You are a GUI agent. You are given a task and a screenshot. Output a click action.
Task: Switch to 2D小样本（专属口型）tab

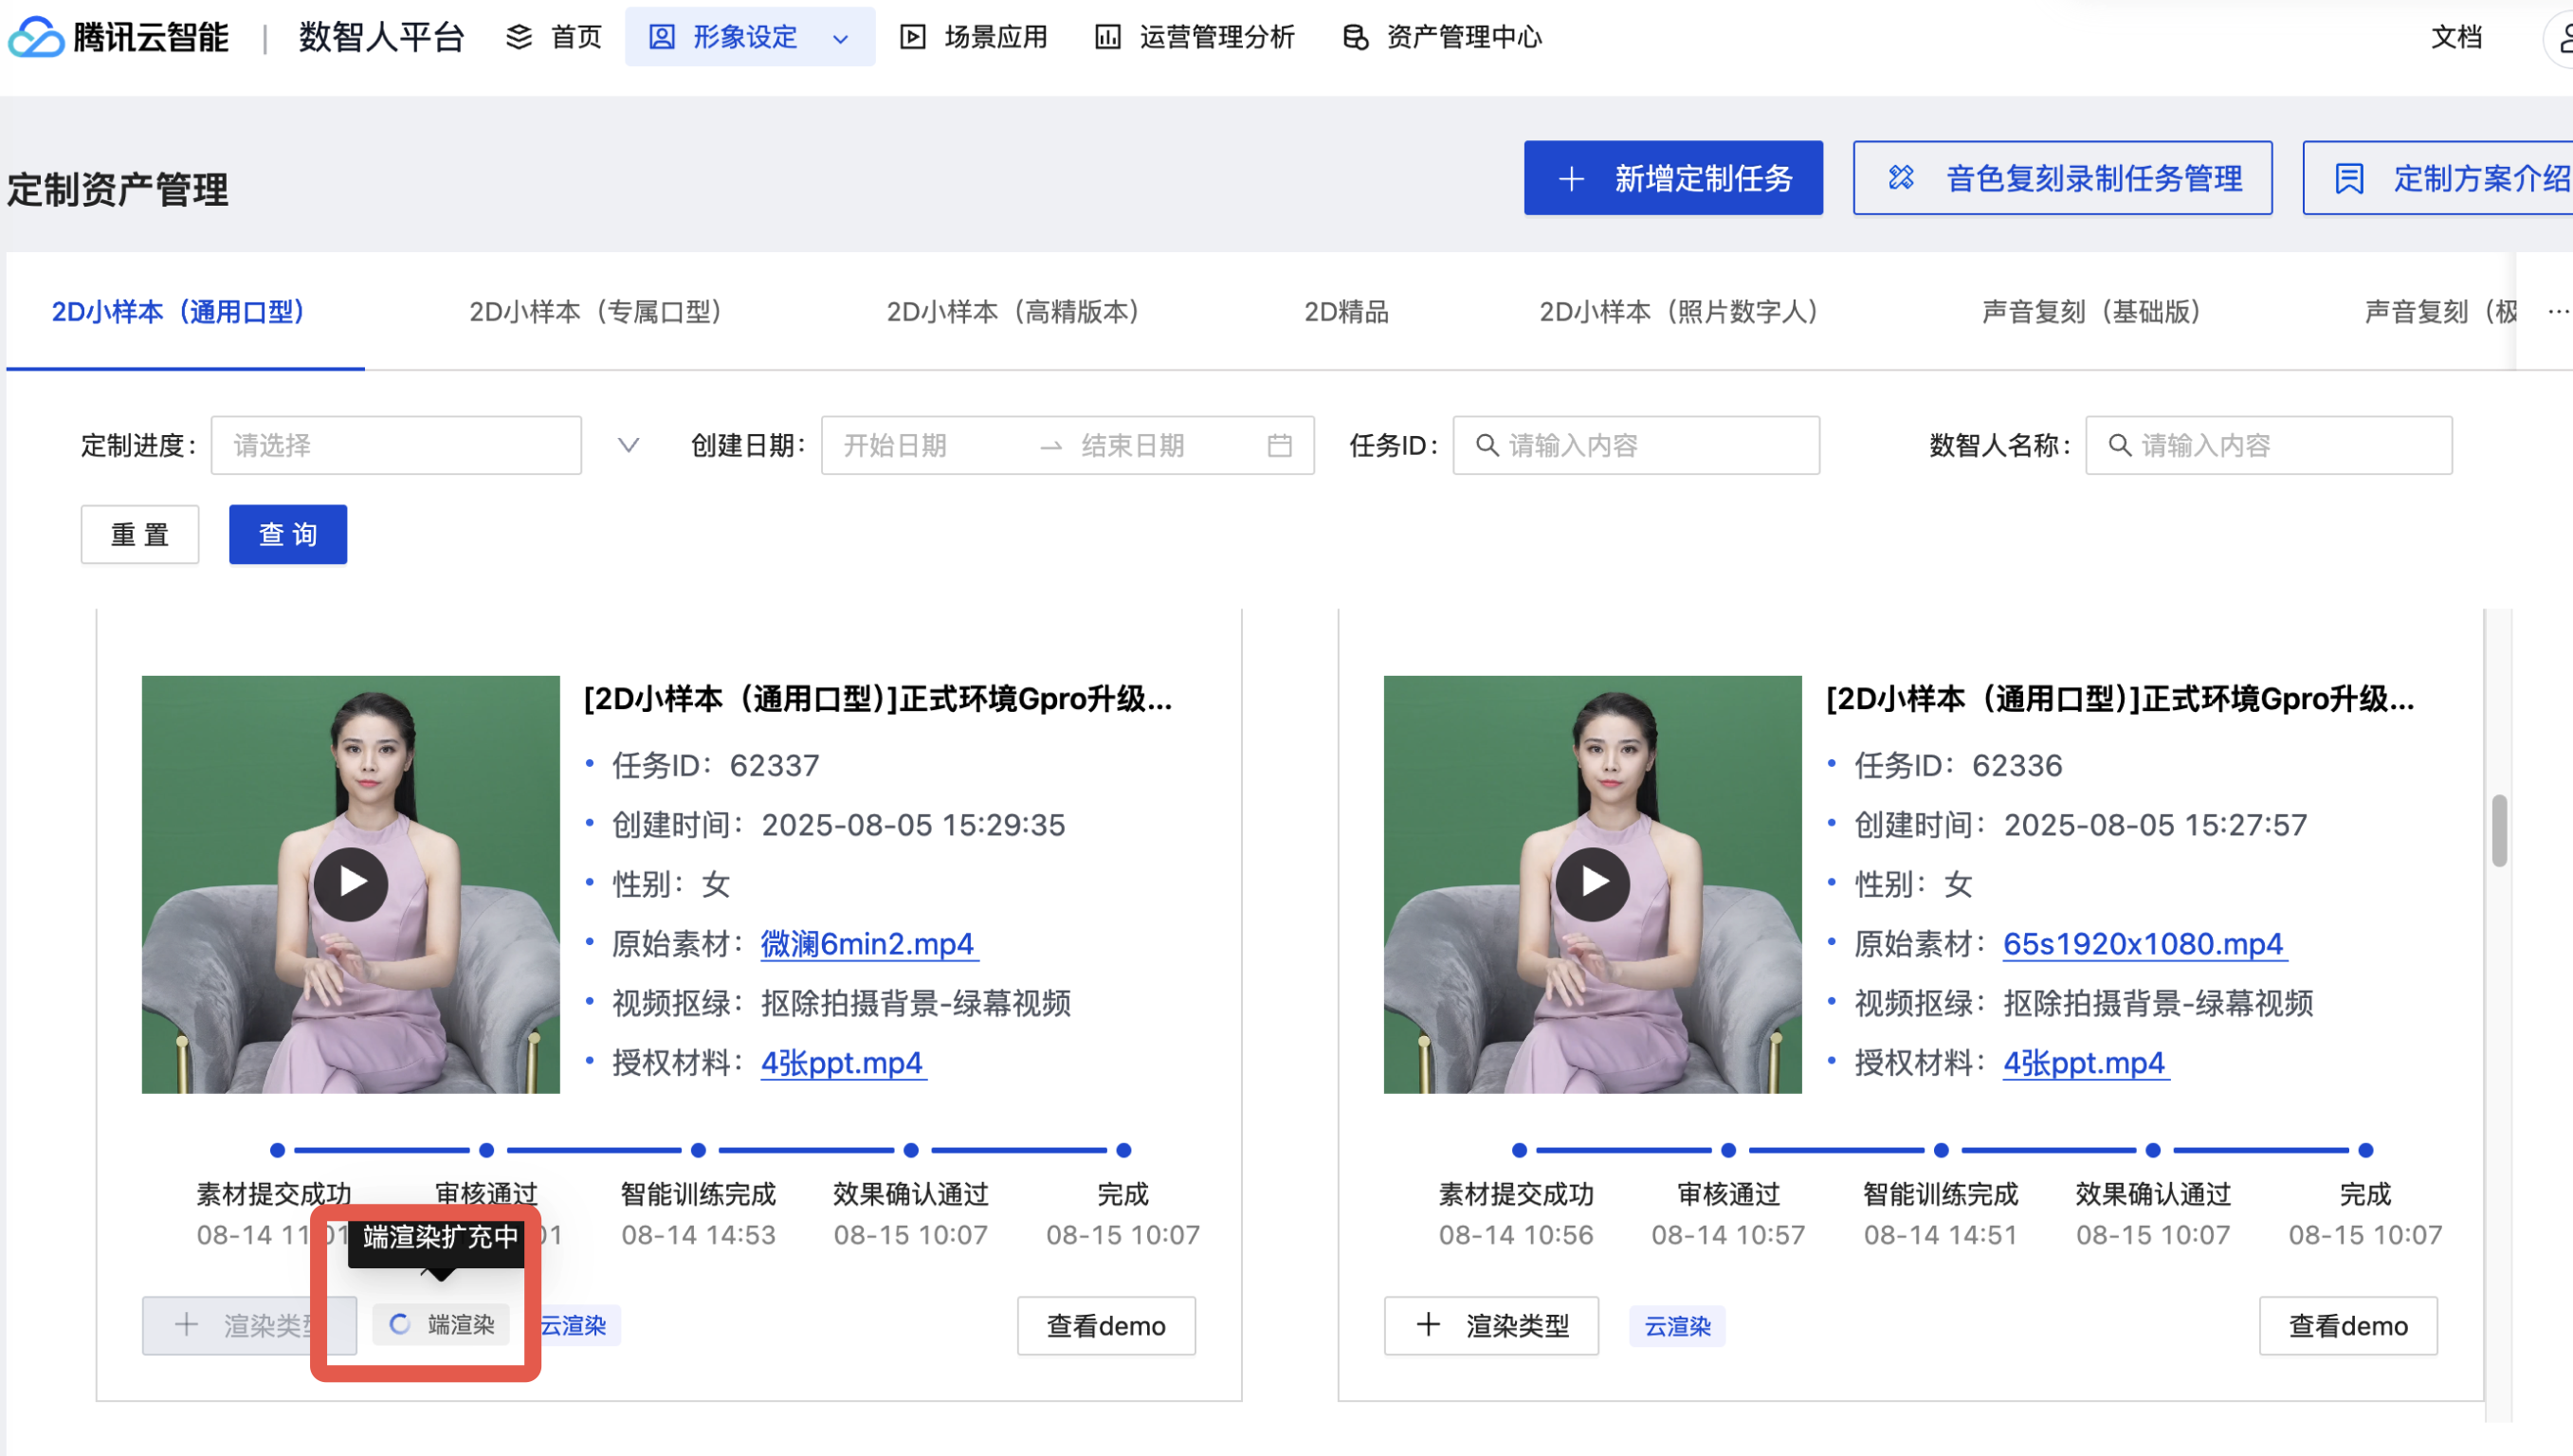tap(595, 312)
